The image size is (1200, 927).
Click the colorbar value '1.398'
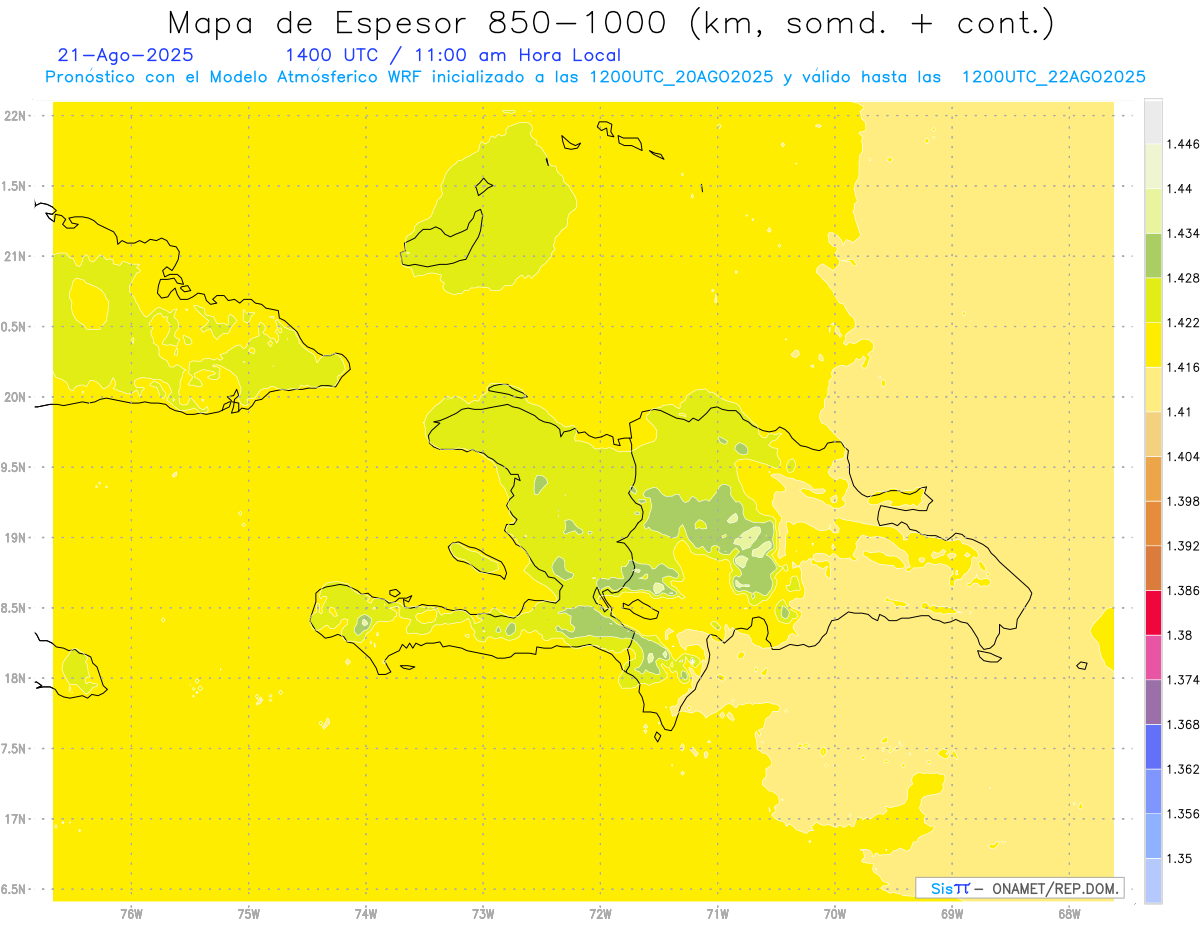click(x=1185, y=501)
